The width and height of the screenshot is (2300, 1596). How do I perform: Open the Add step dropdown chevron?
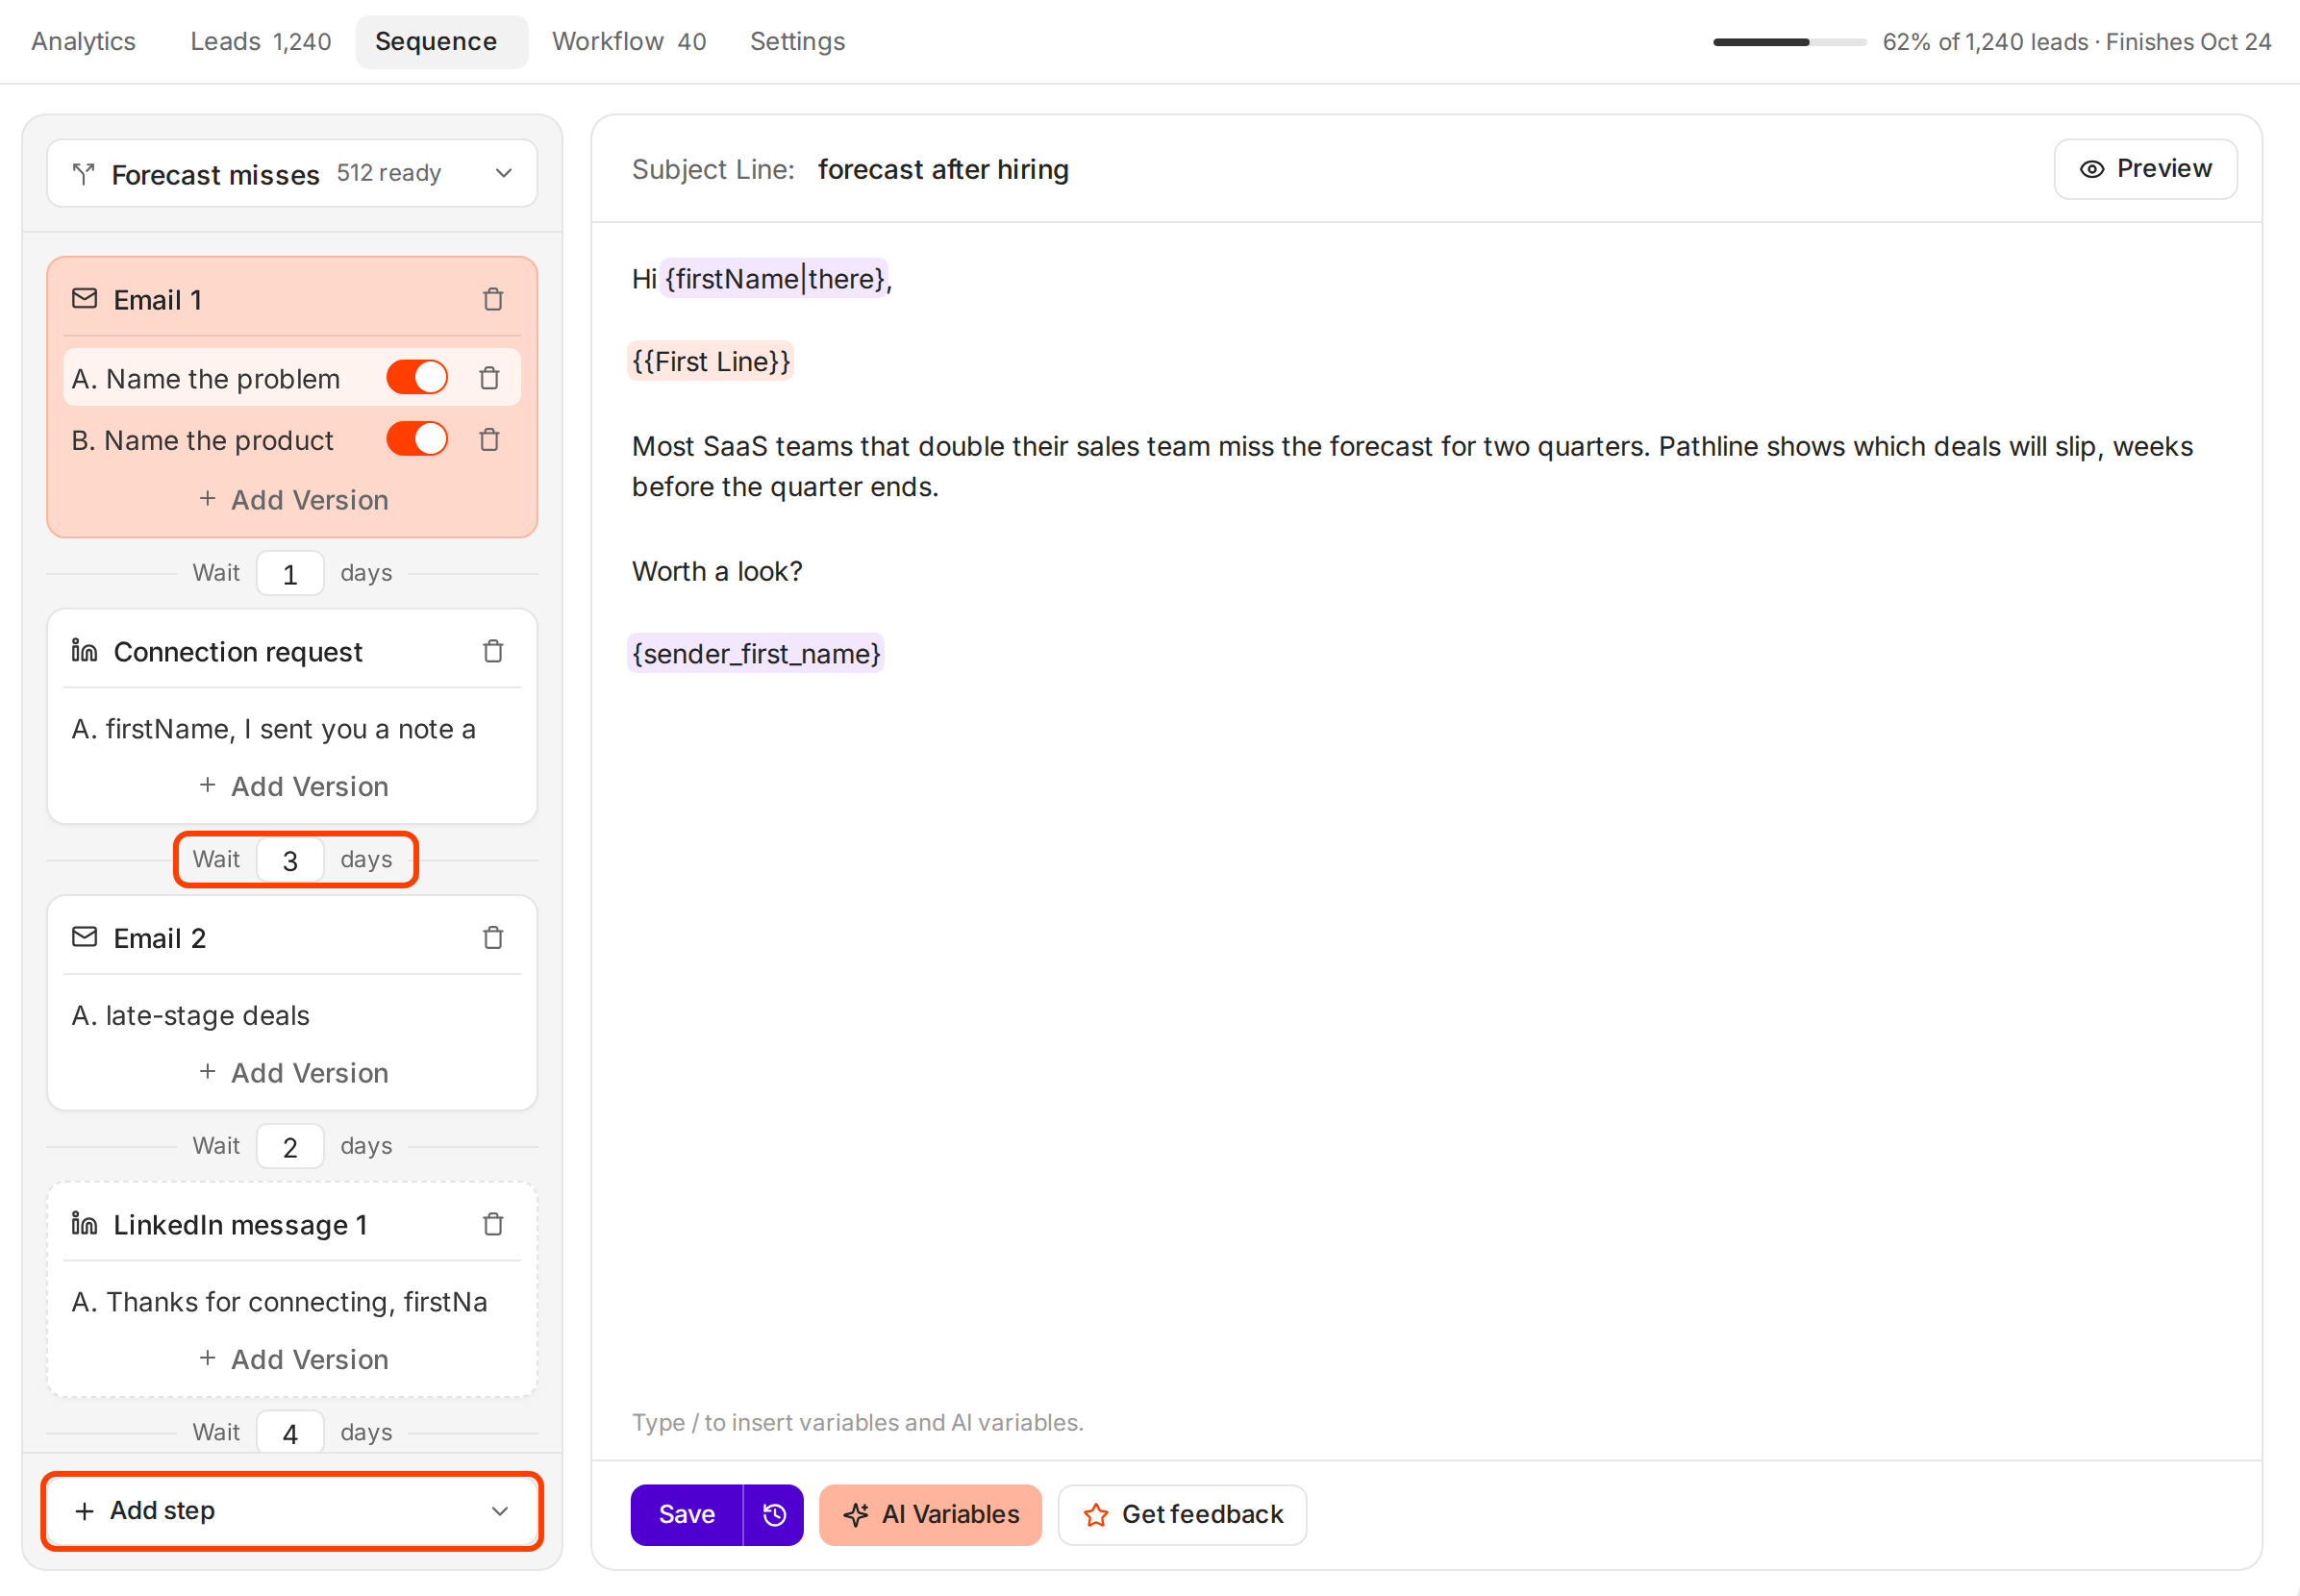(x=500, y=1511)
